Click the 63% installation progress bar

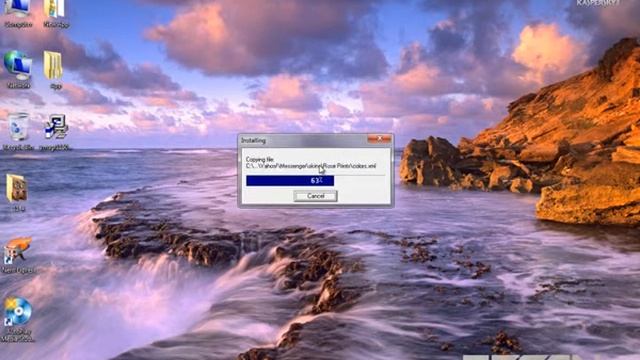point(315,180)
